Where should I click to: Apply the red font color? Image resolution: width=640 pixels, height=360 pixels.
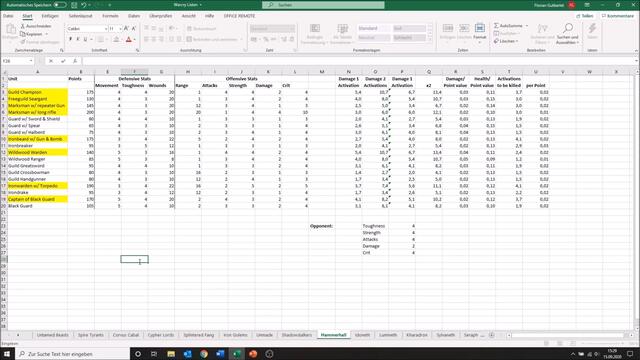click(129, 40)
